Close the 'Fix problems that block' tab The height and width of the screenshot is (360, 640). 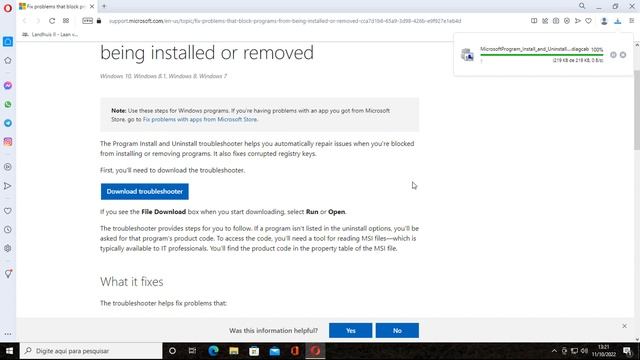(x=92, y=7)
